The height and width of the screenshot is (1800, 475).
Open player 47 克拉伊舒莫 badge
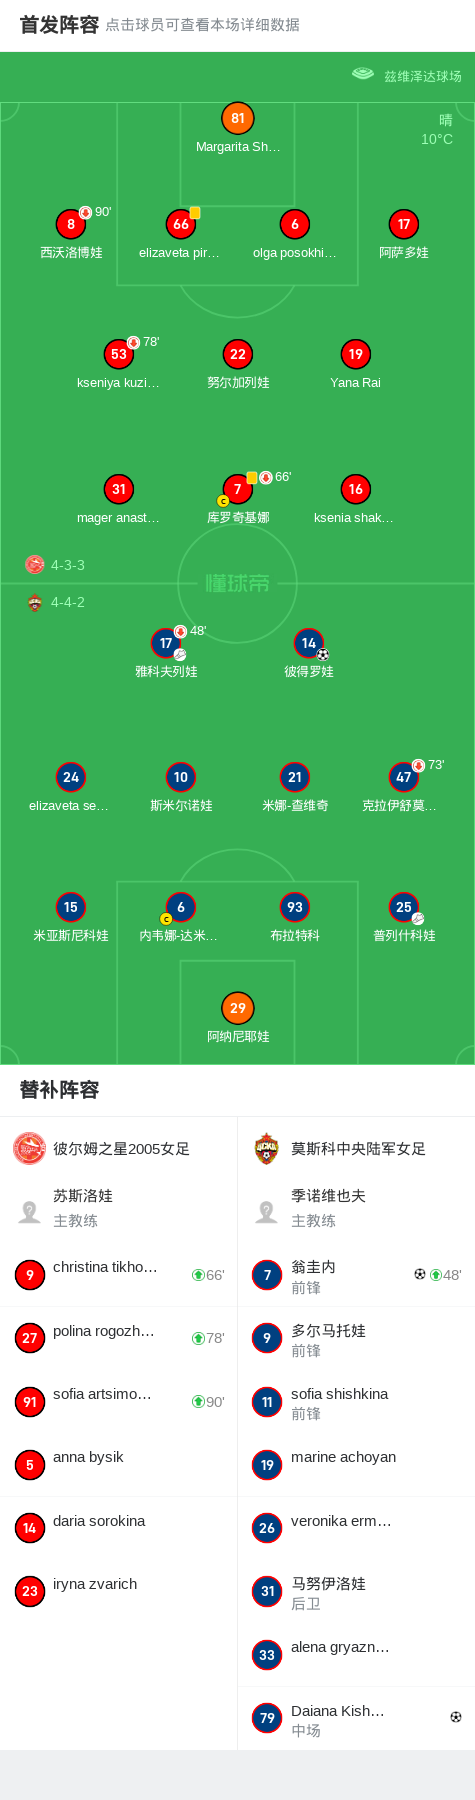[x=404, y=777]
